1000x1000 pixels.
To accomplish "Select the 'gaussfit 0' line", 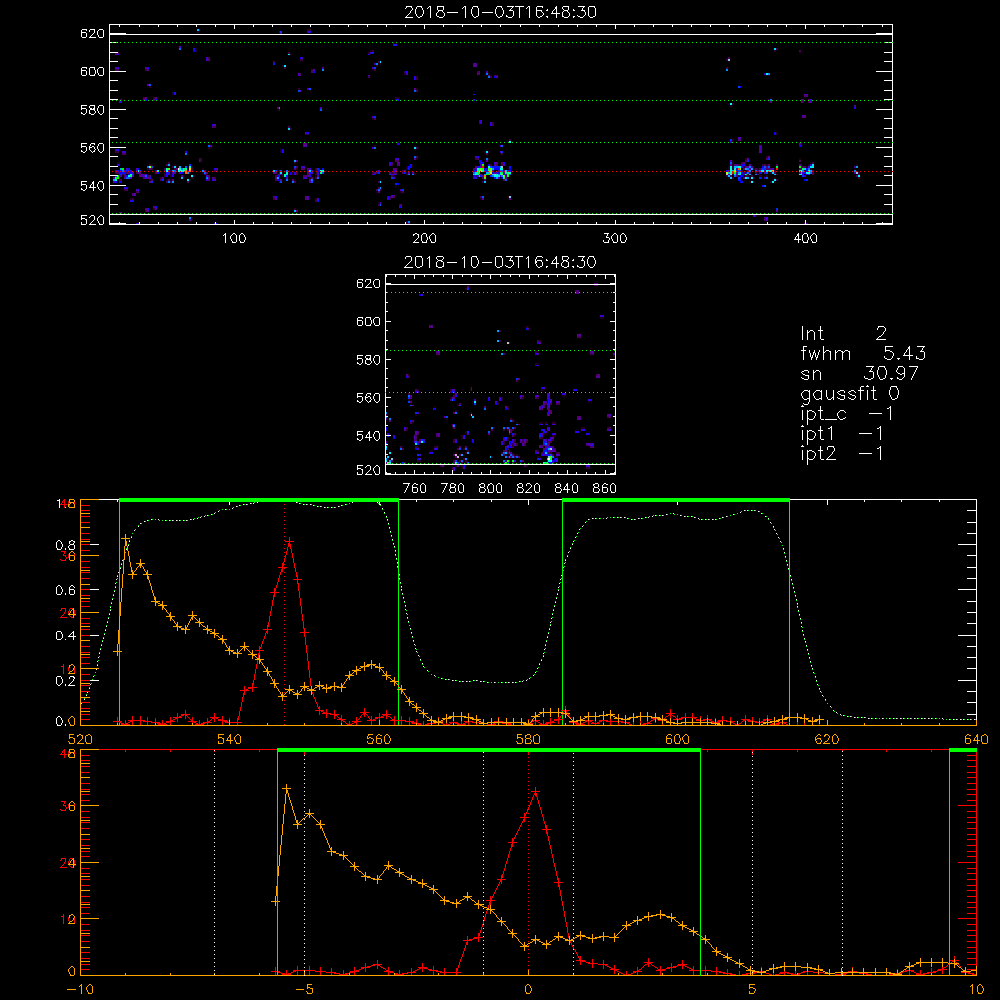I will click(x=849, y=393).
